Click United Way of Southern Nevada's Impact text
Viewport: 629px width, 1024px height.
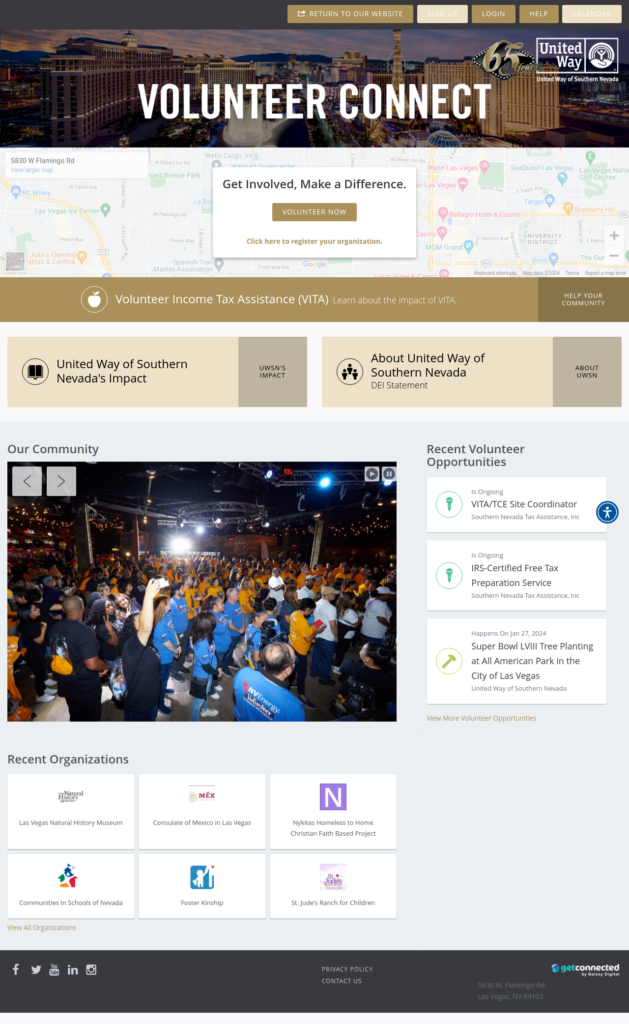(x=121, y=371)
